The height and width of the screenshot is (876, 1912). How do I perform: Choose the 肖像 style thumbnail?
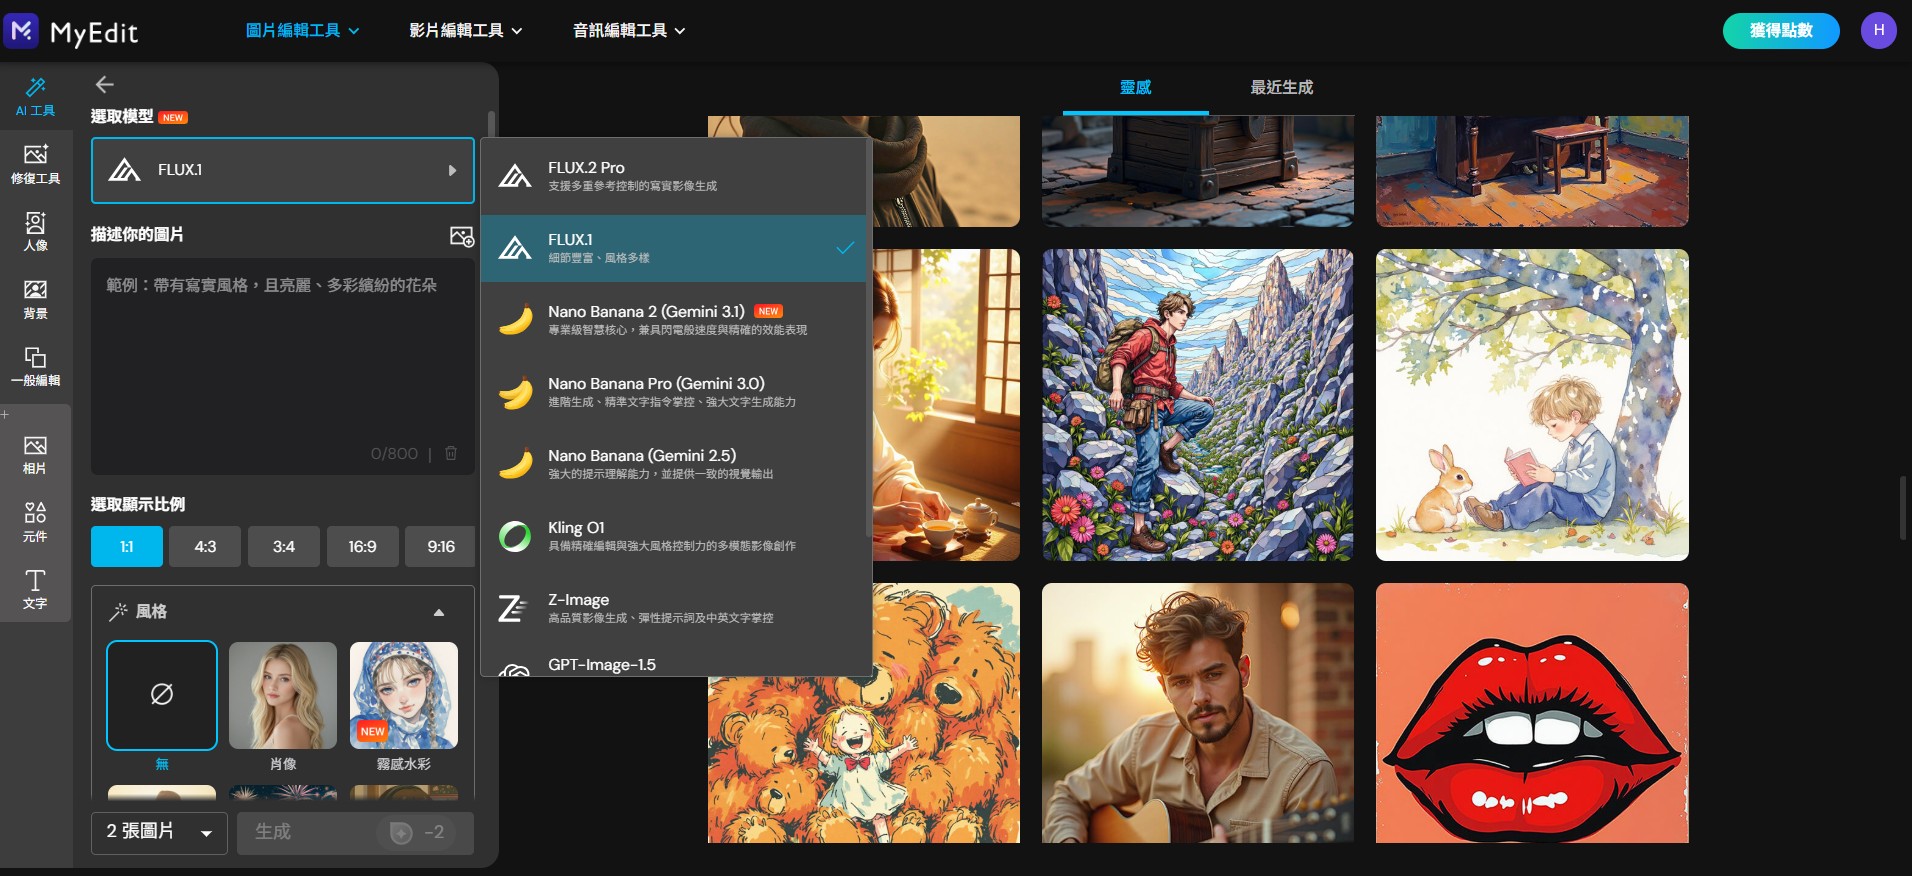283,695
